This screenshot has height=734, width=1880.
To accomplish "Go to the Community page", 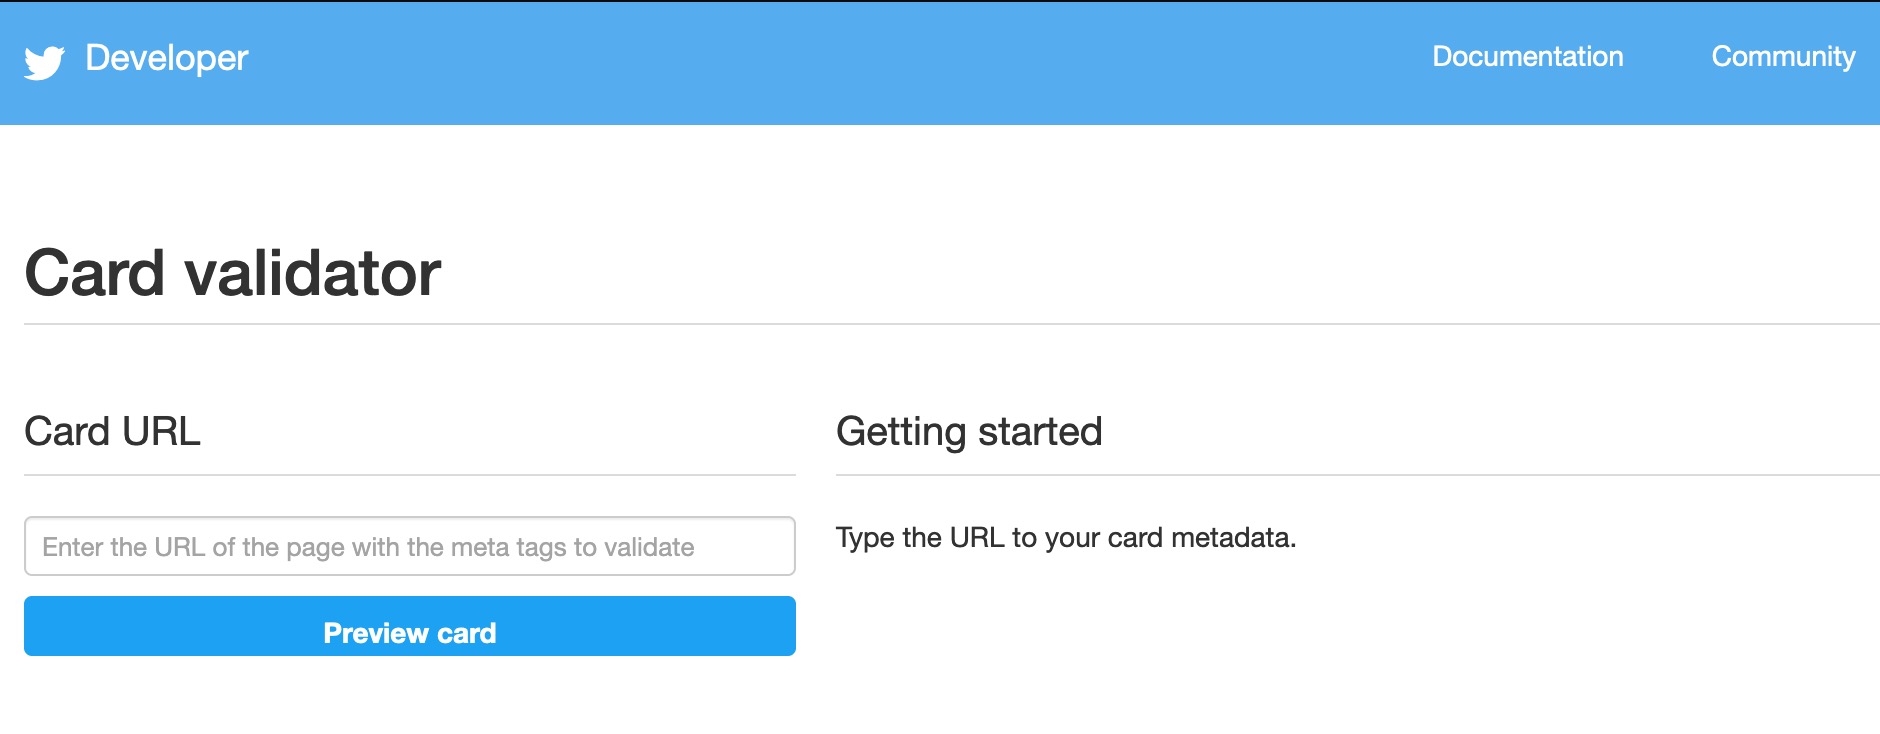I will coord(1783,57).
